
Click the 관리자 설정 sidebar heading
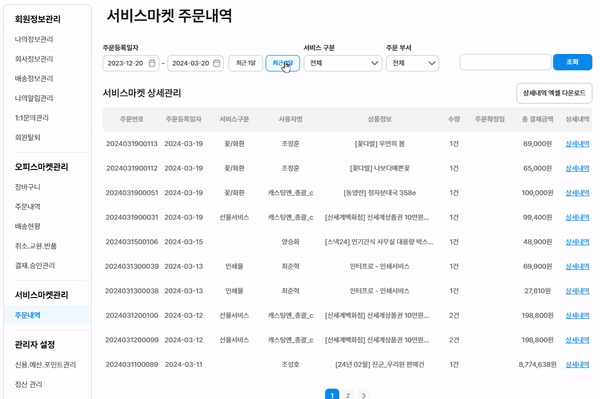pos(34,345)
